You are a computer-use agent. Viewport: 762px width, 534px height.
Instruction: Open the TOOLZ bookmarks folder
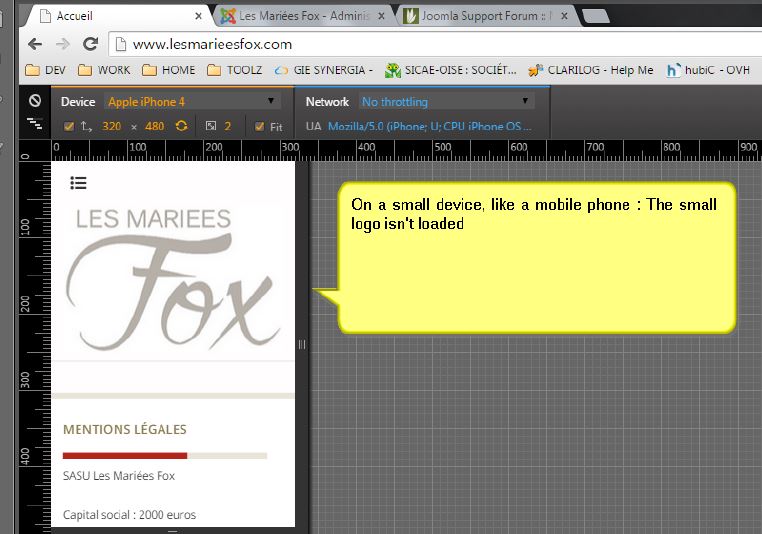(x=235, y=70)
